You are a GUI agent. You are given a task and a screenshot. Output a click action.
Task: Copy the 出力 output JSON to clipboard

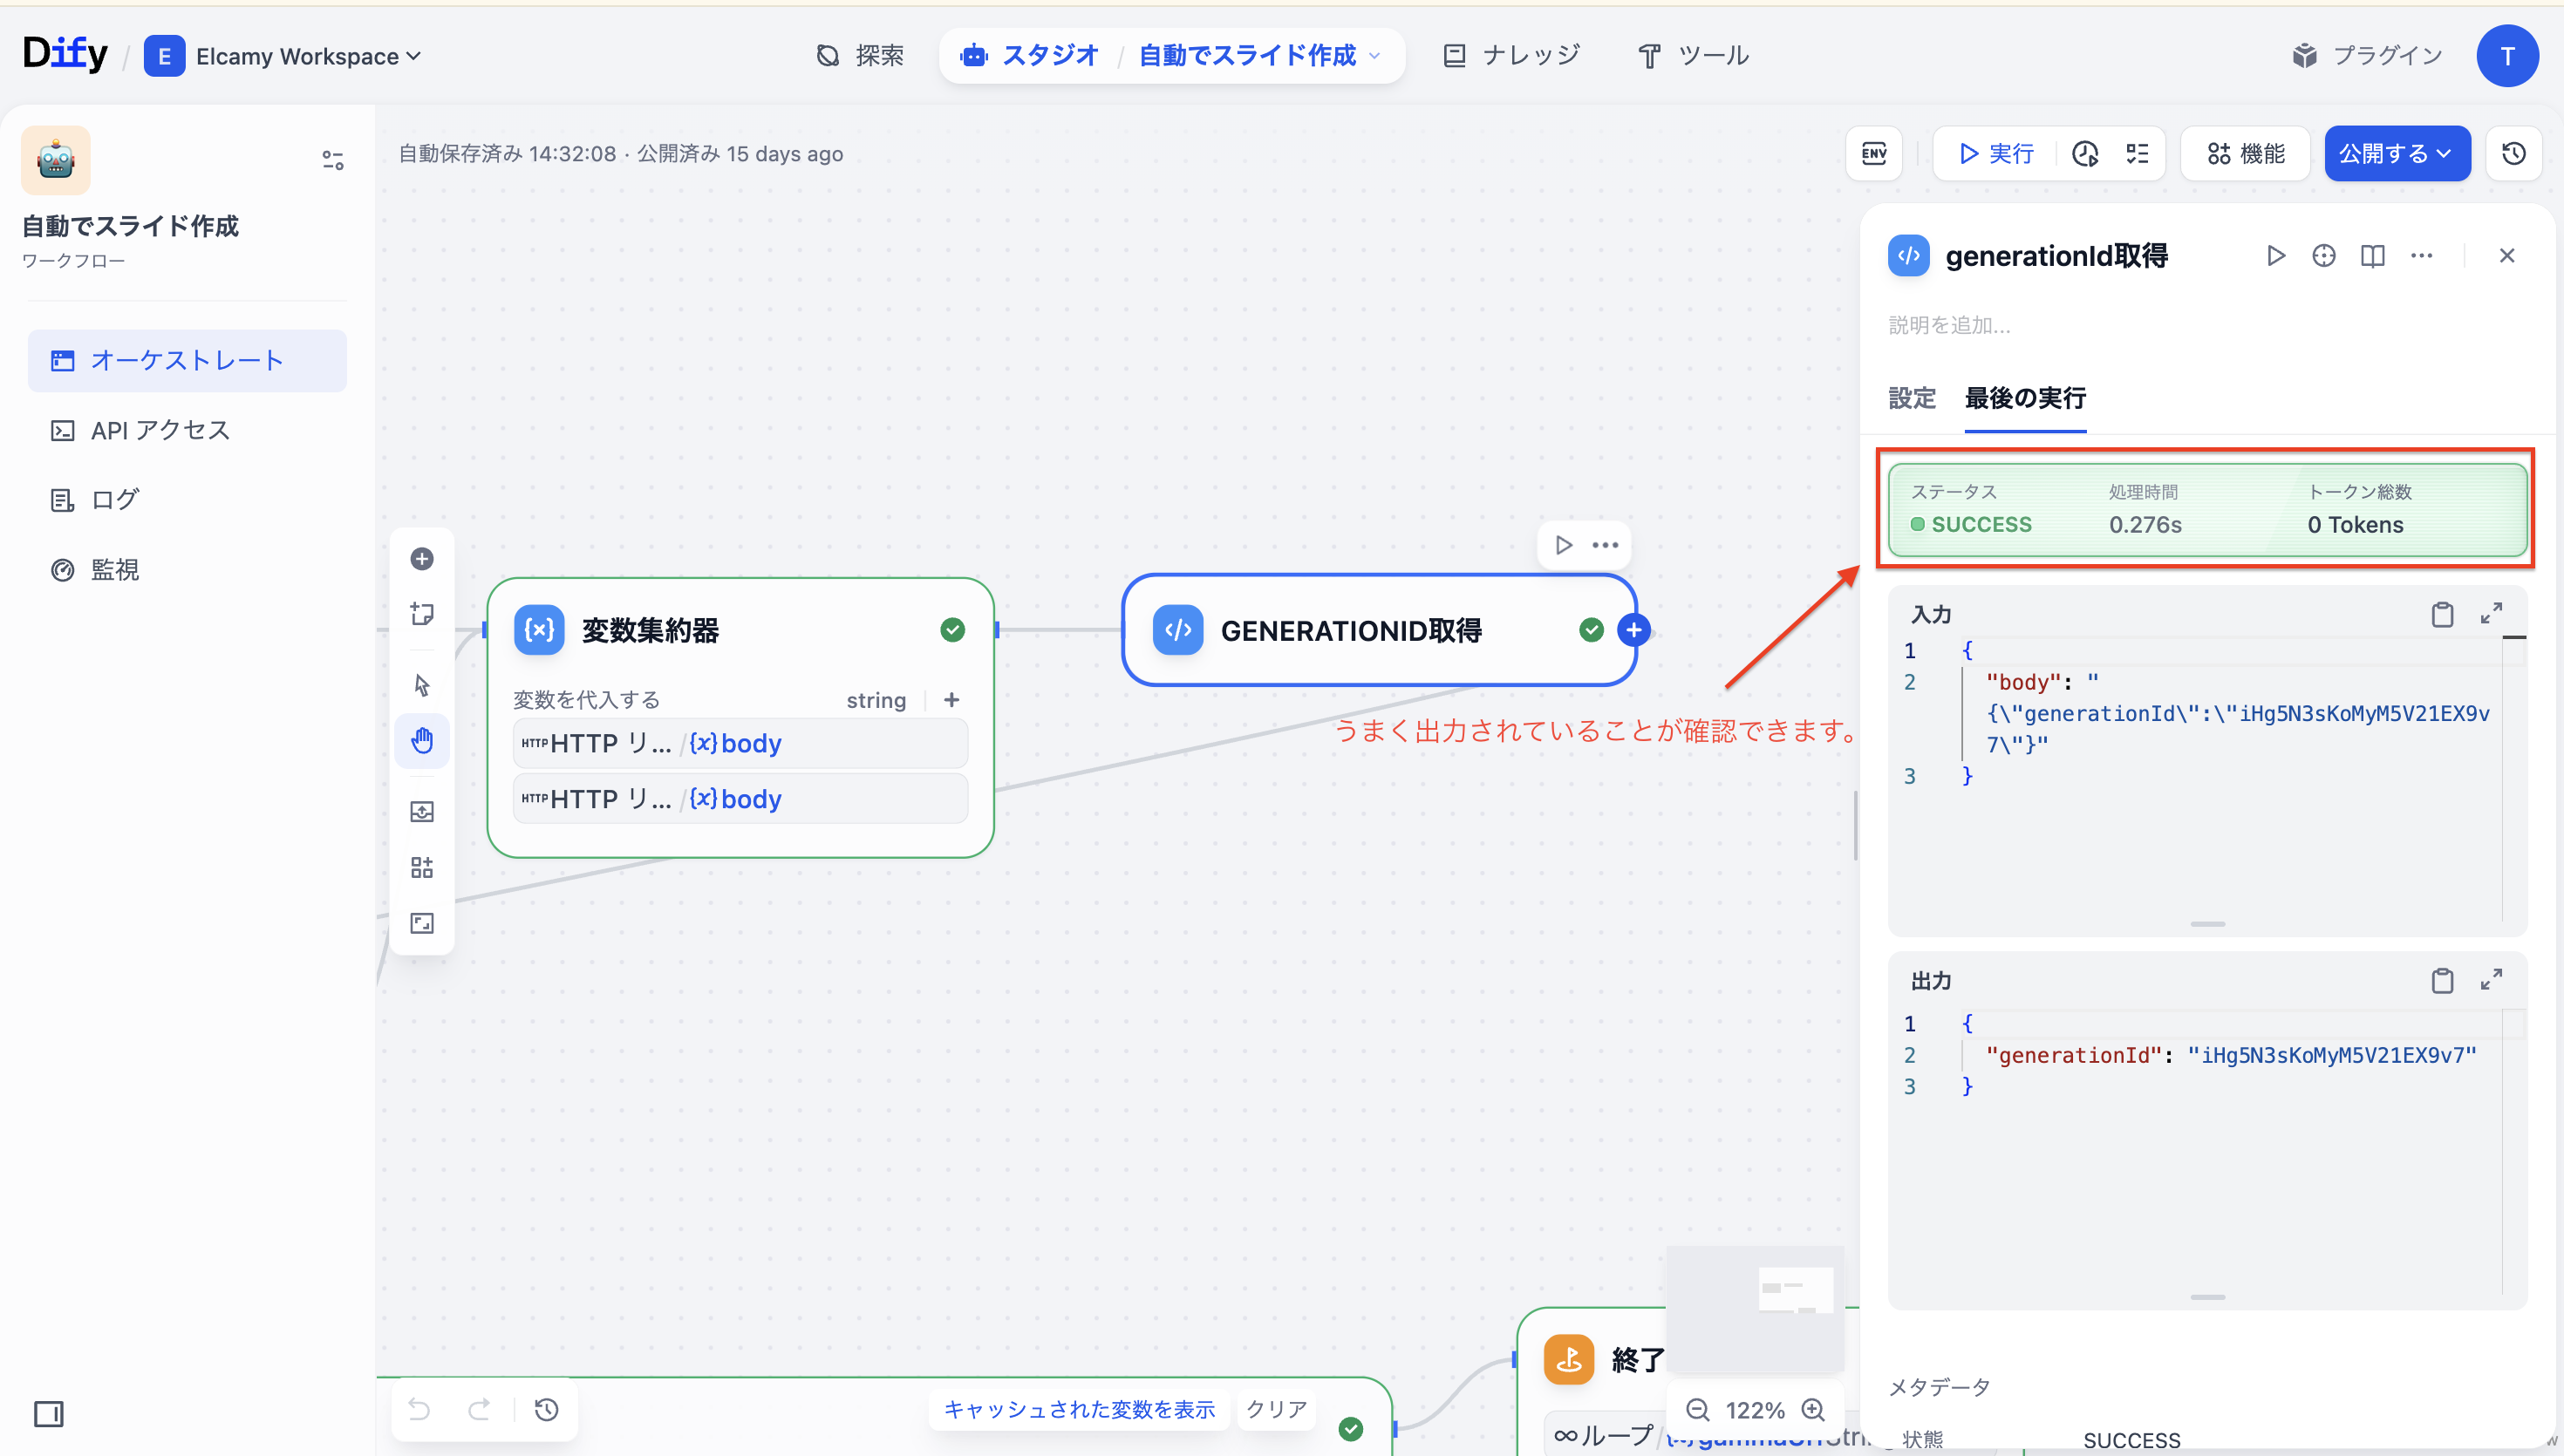point(2441,980)
